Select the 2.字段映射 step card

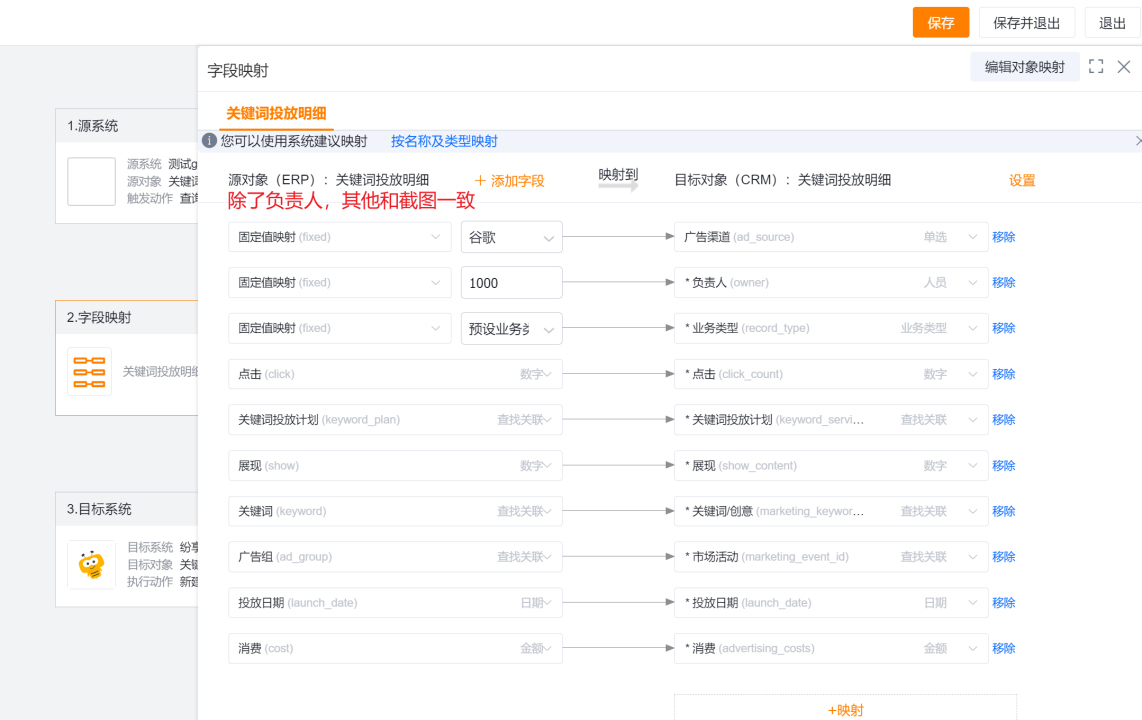pyautogui.click(x=127, y=357)
